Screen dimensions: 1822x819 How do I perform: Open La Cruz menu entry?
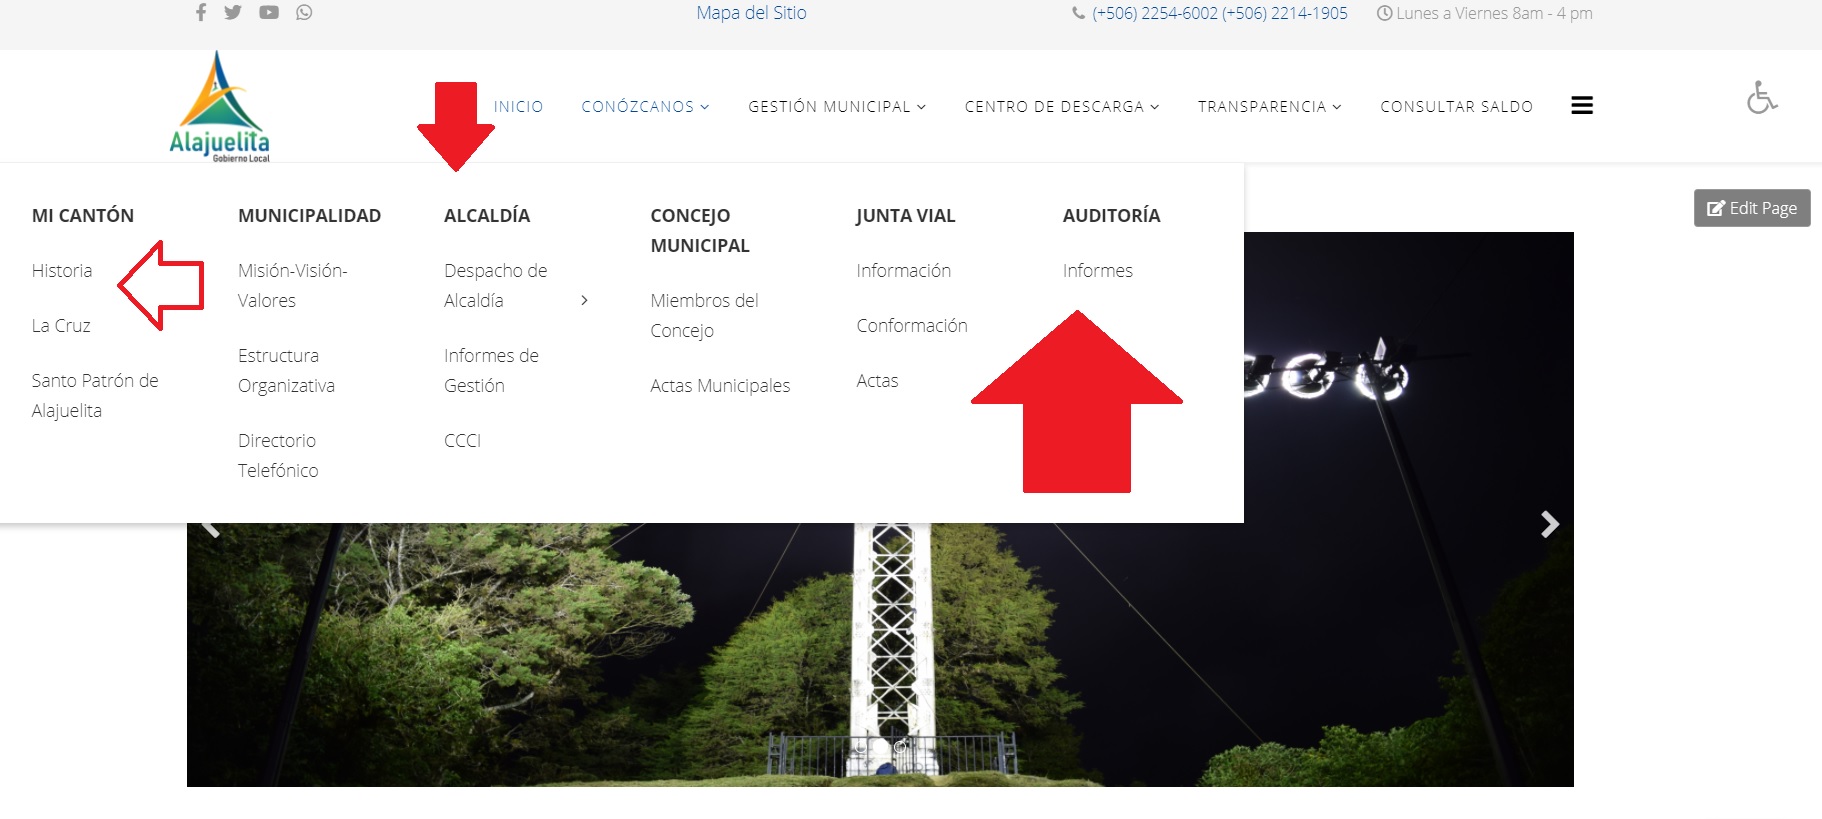coord(61,325)
